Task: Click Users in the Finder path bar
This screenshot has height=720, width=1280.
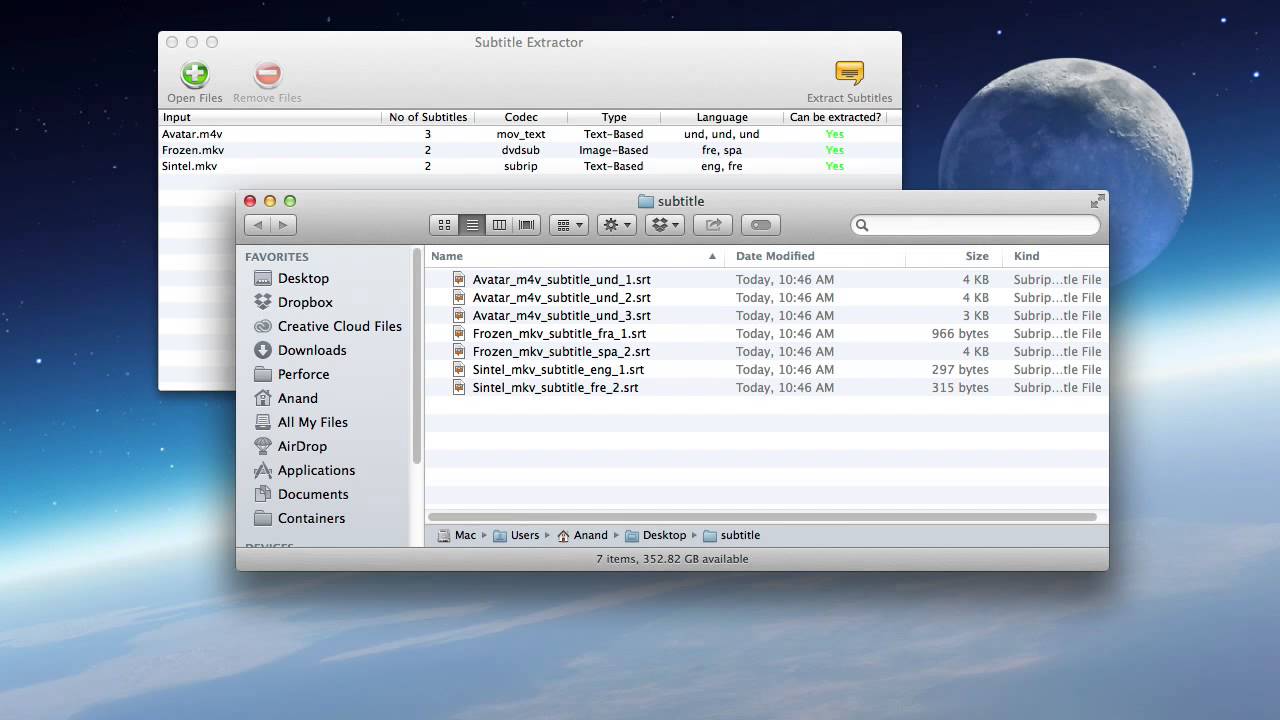Action: (x=516, y=535)
